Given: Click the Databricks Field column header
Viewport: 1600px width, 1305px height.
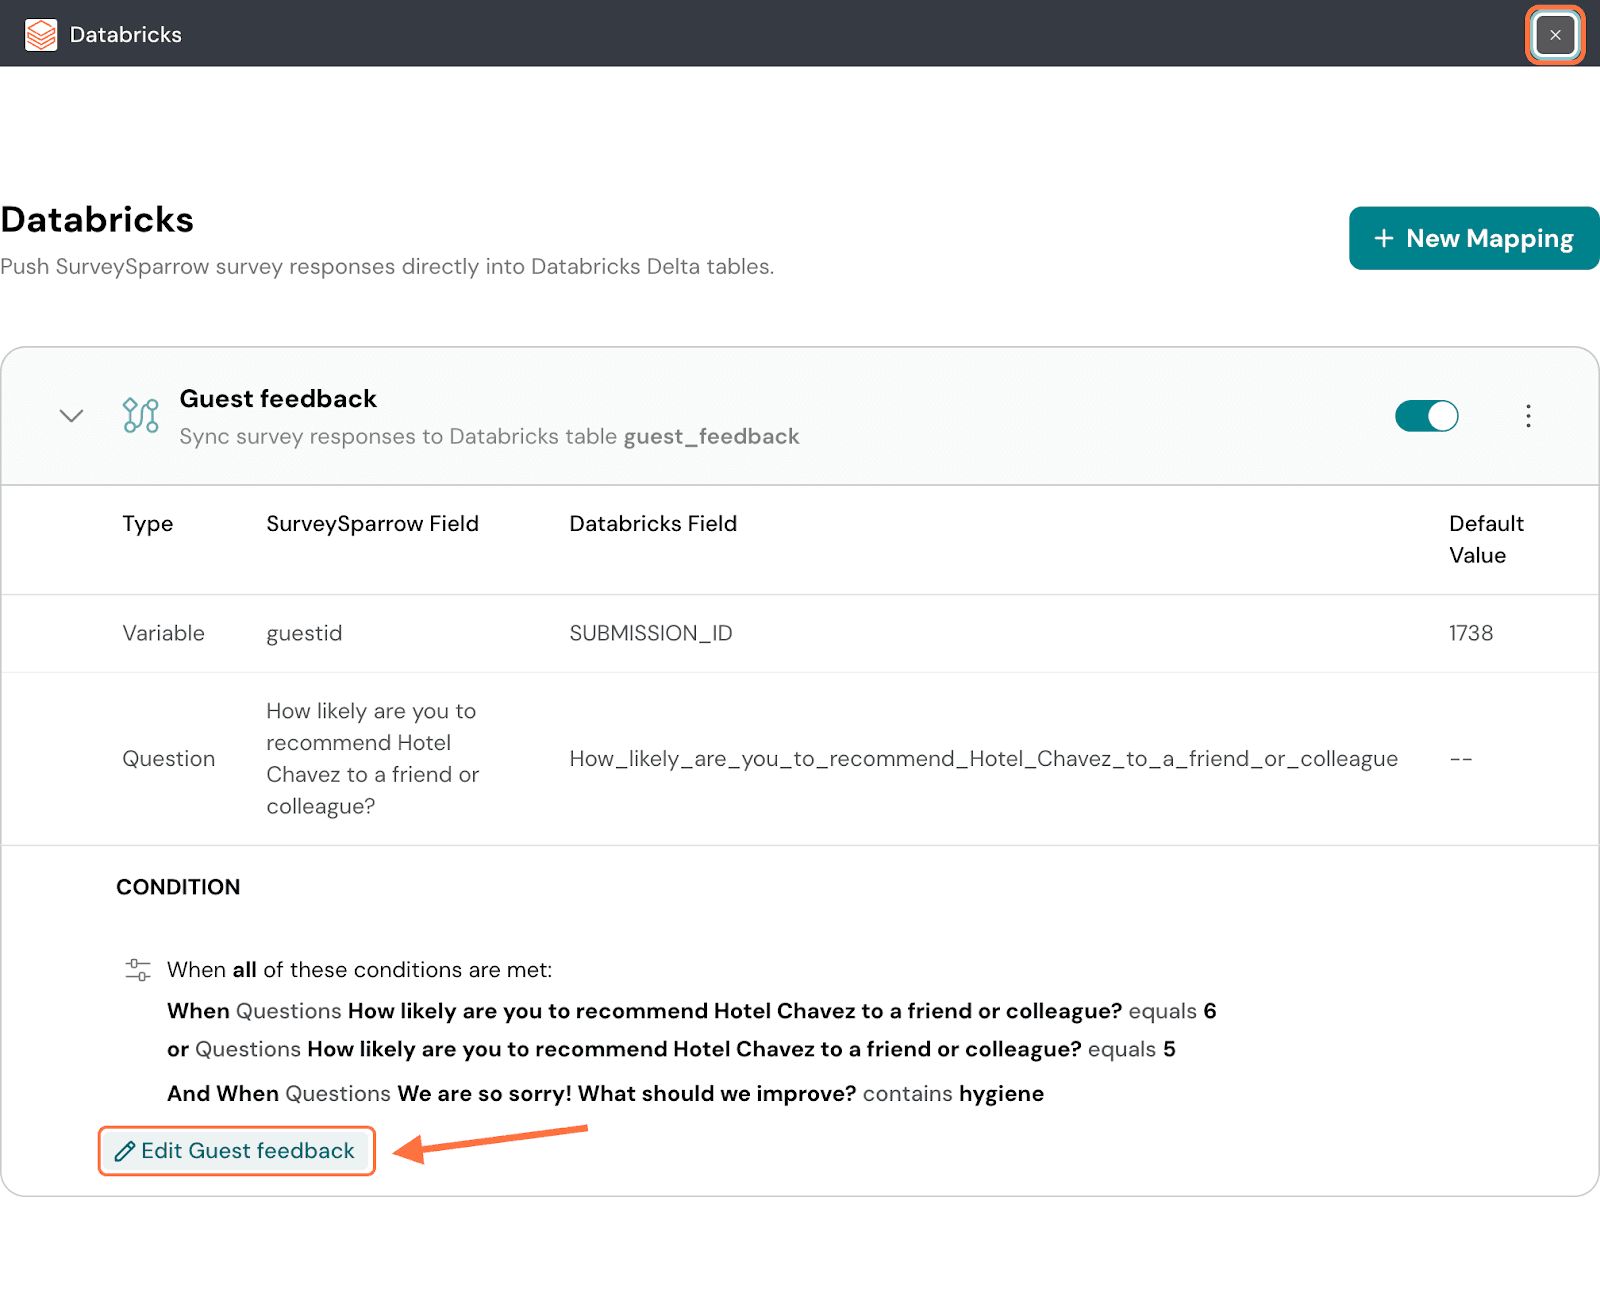Looking at the screenshot, I should point(653,524).
